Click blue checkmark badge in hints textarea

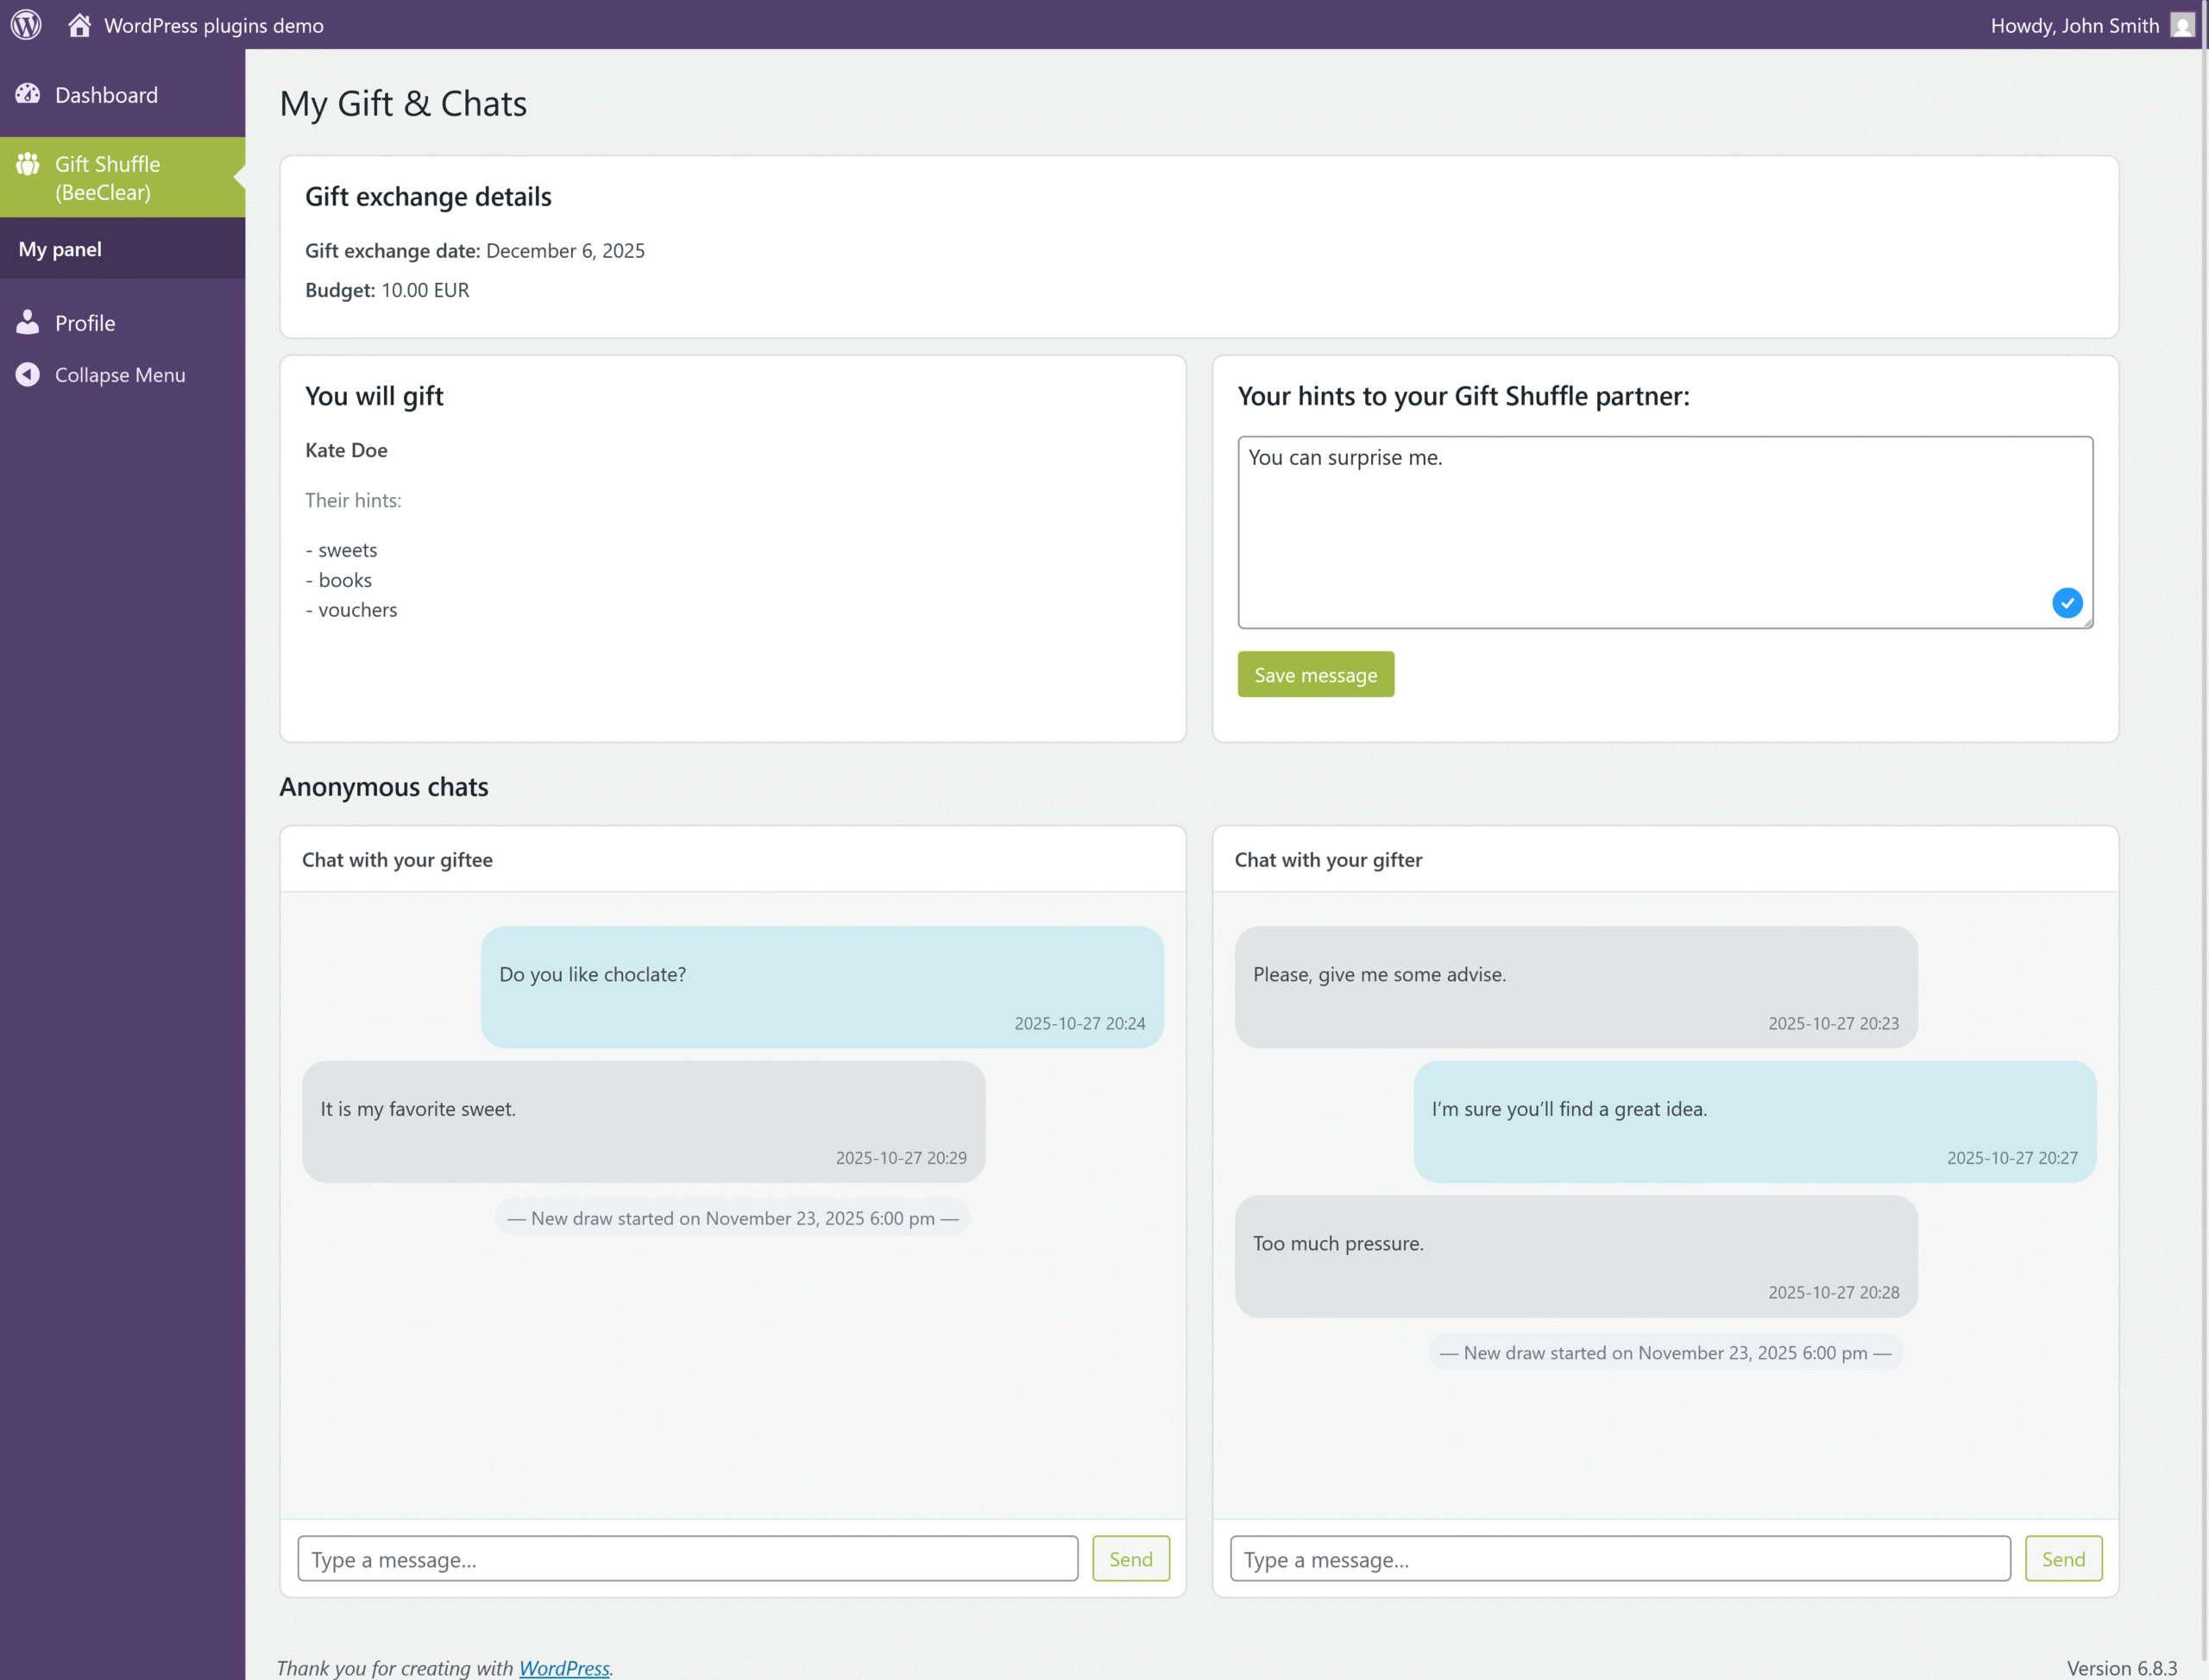[2067, 602]
